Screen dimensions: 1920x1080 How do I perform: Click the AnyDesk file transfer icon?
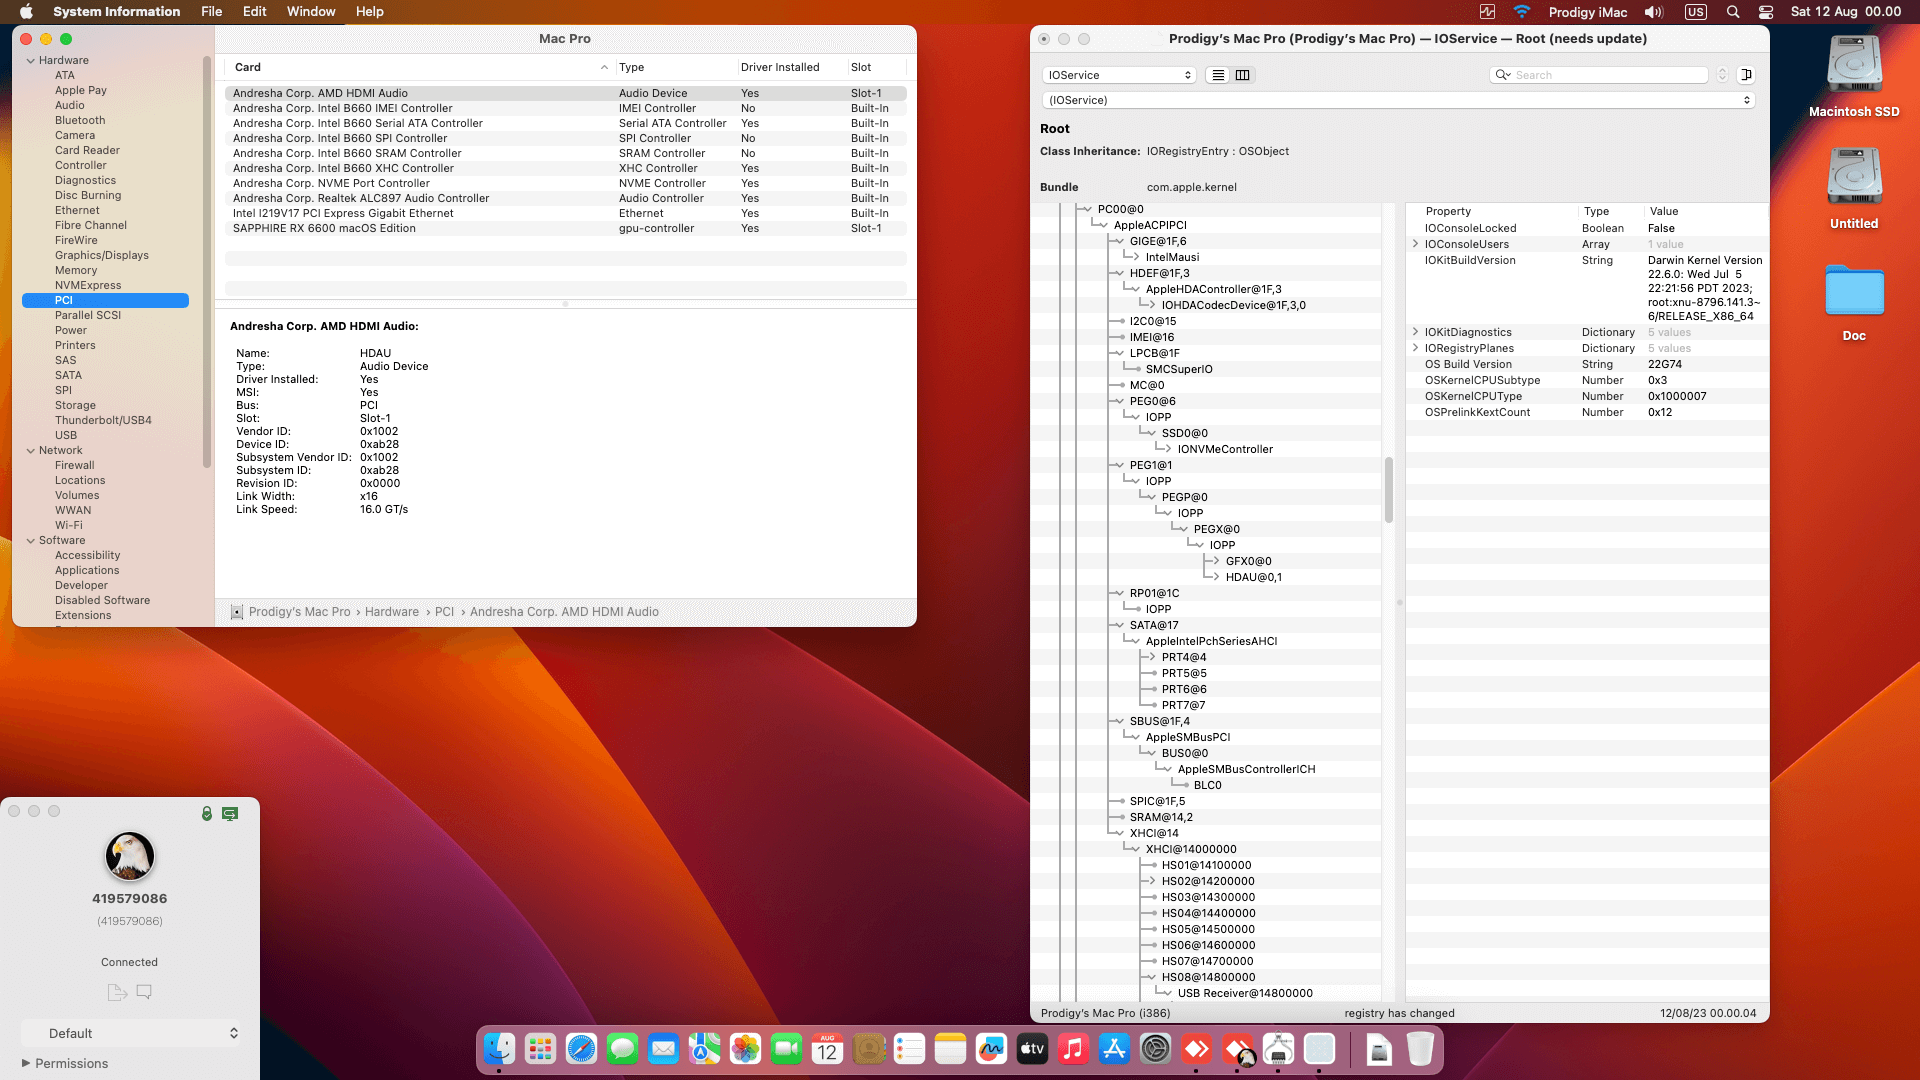116,992
